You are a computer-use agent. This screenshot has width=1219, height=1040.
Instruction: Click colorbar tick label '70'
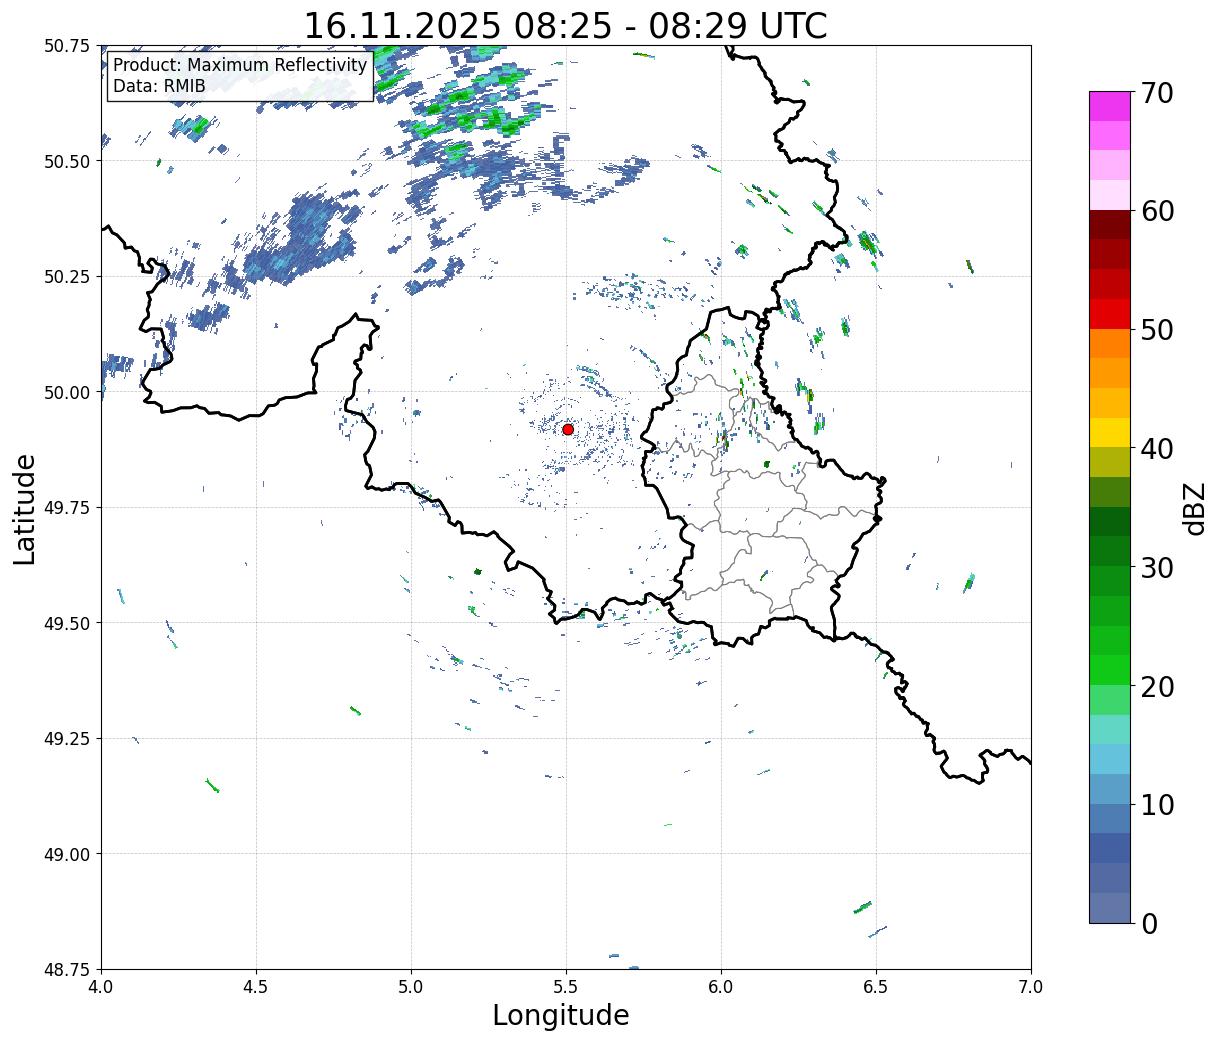[1157, 93]
